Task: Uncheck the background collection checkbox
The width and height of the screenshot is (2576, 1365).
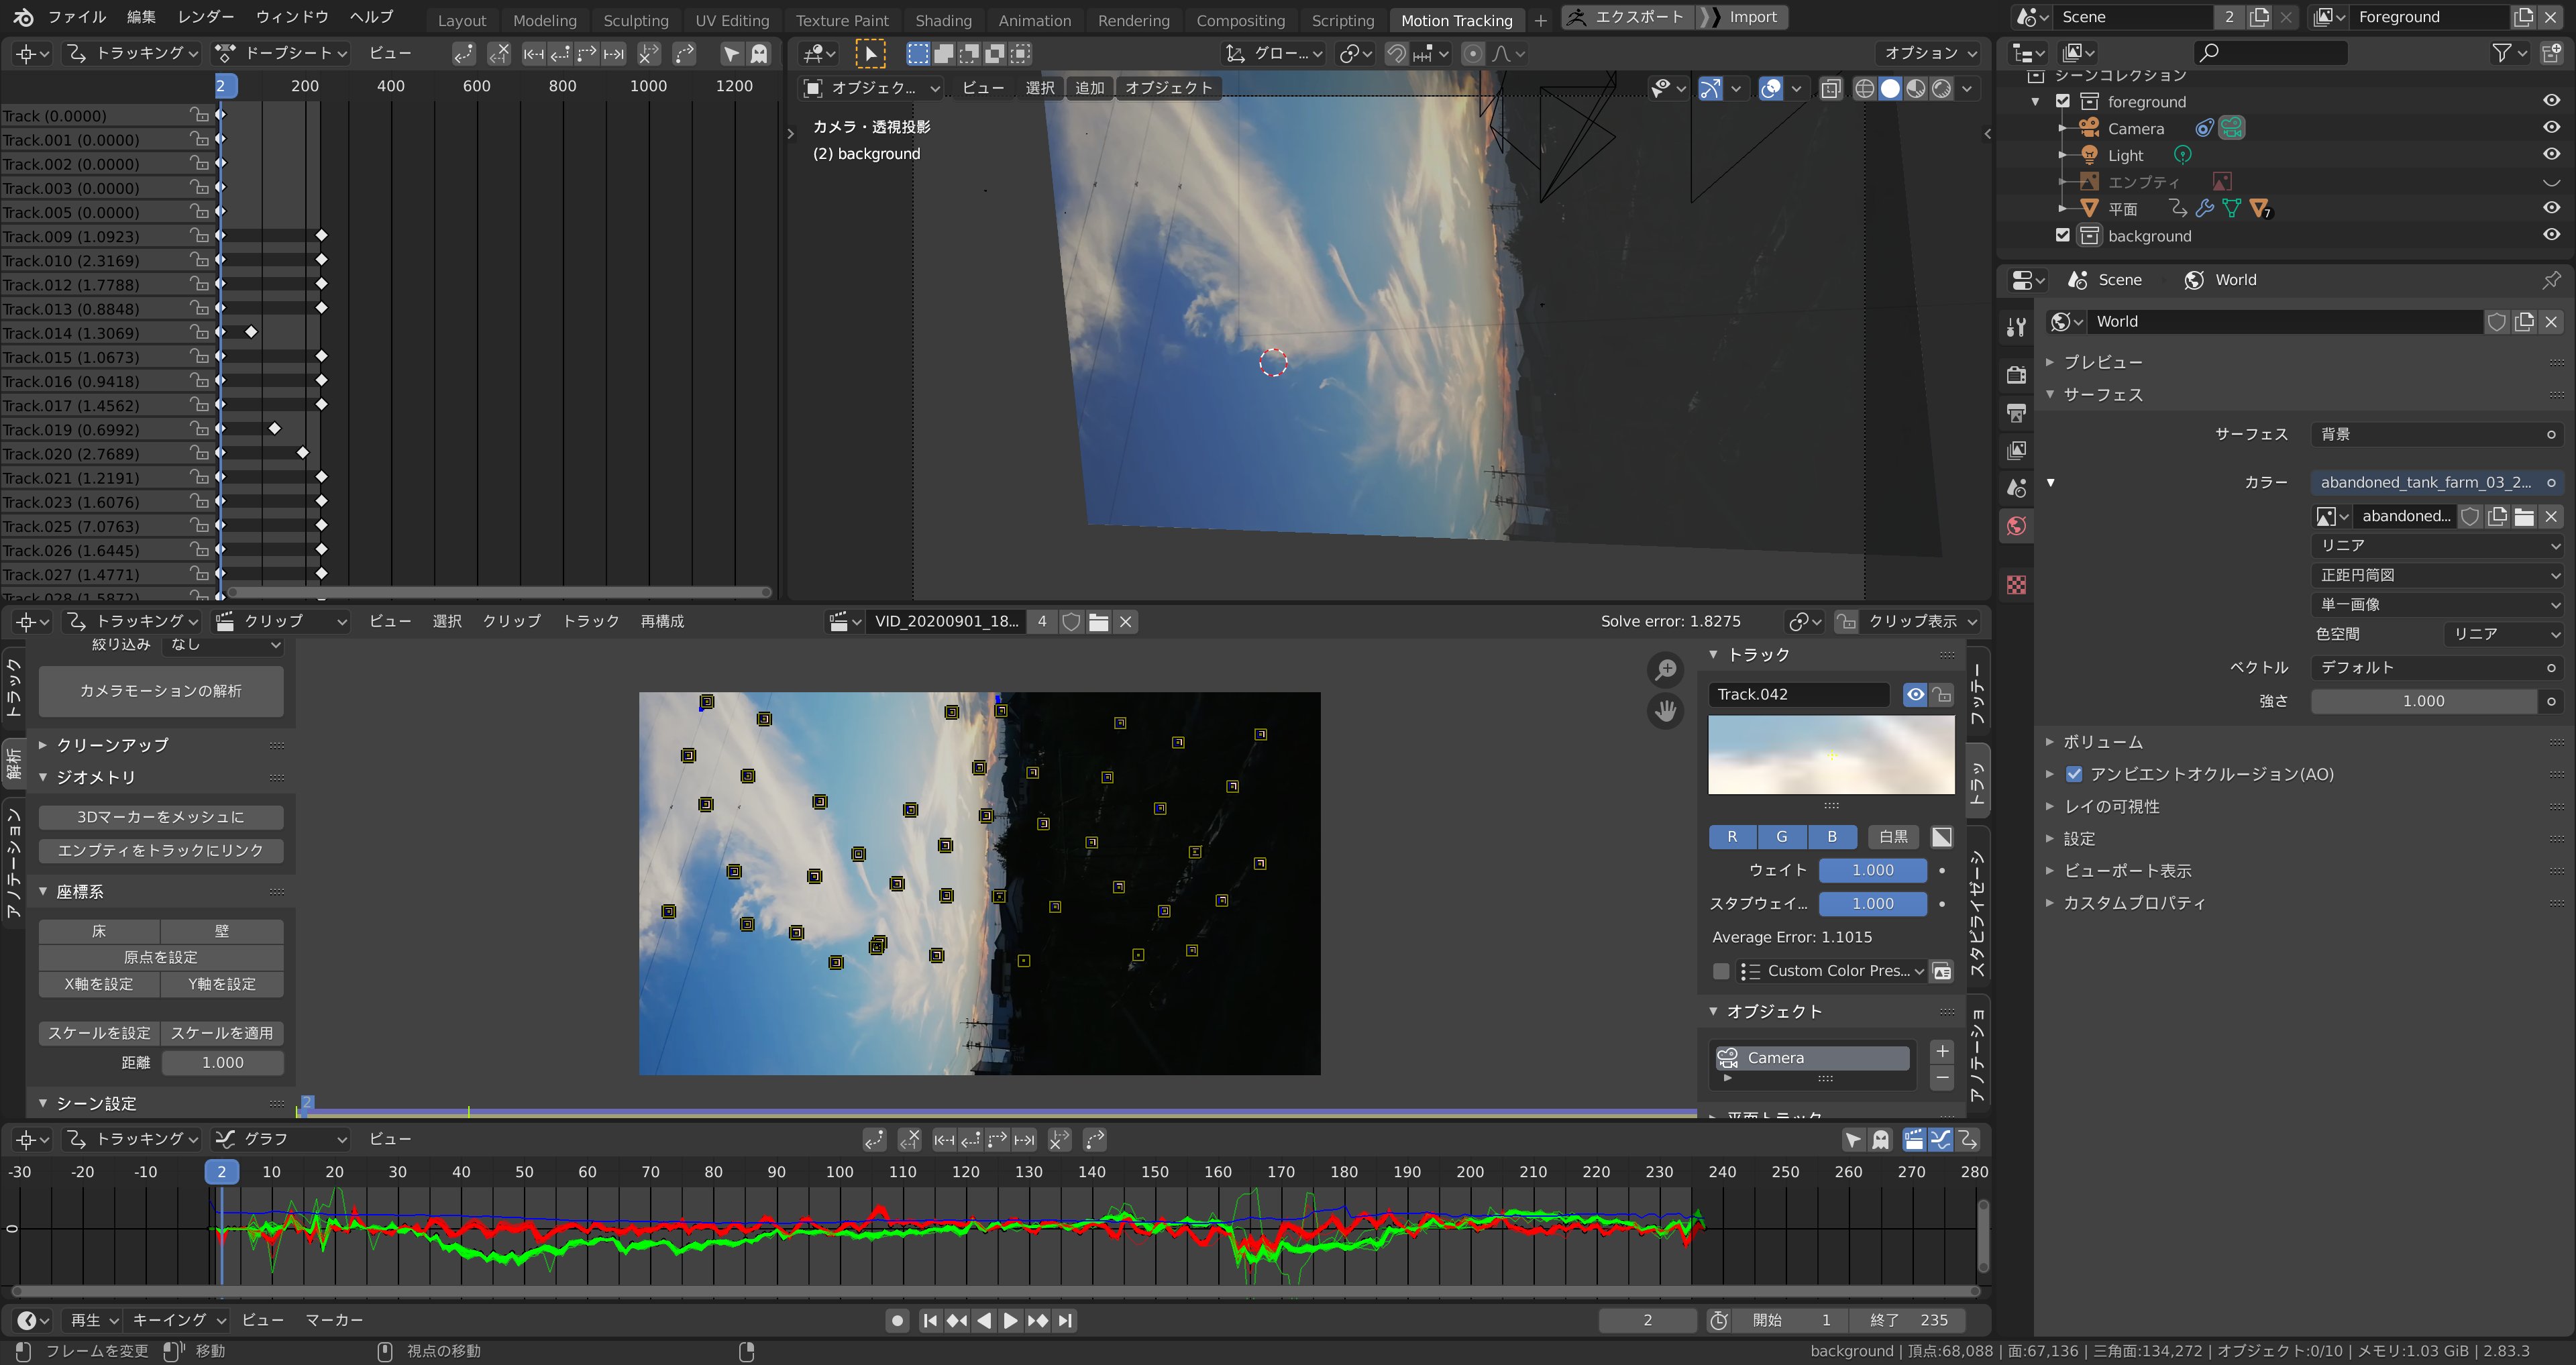Action: [2062, 235]
